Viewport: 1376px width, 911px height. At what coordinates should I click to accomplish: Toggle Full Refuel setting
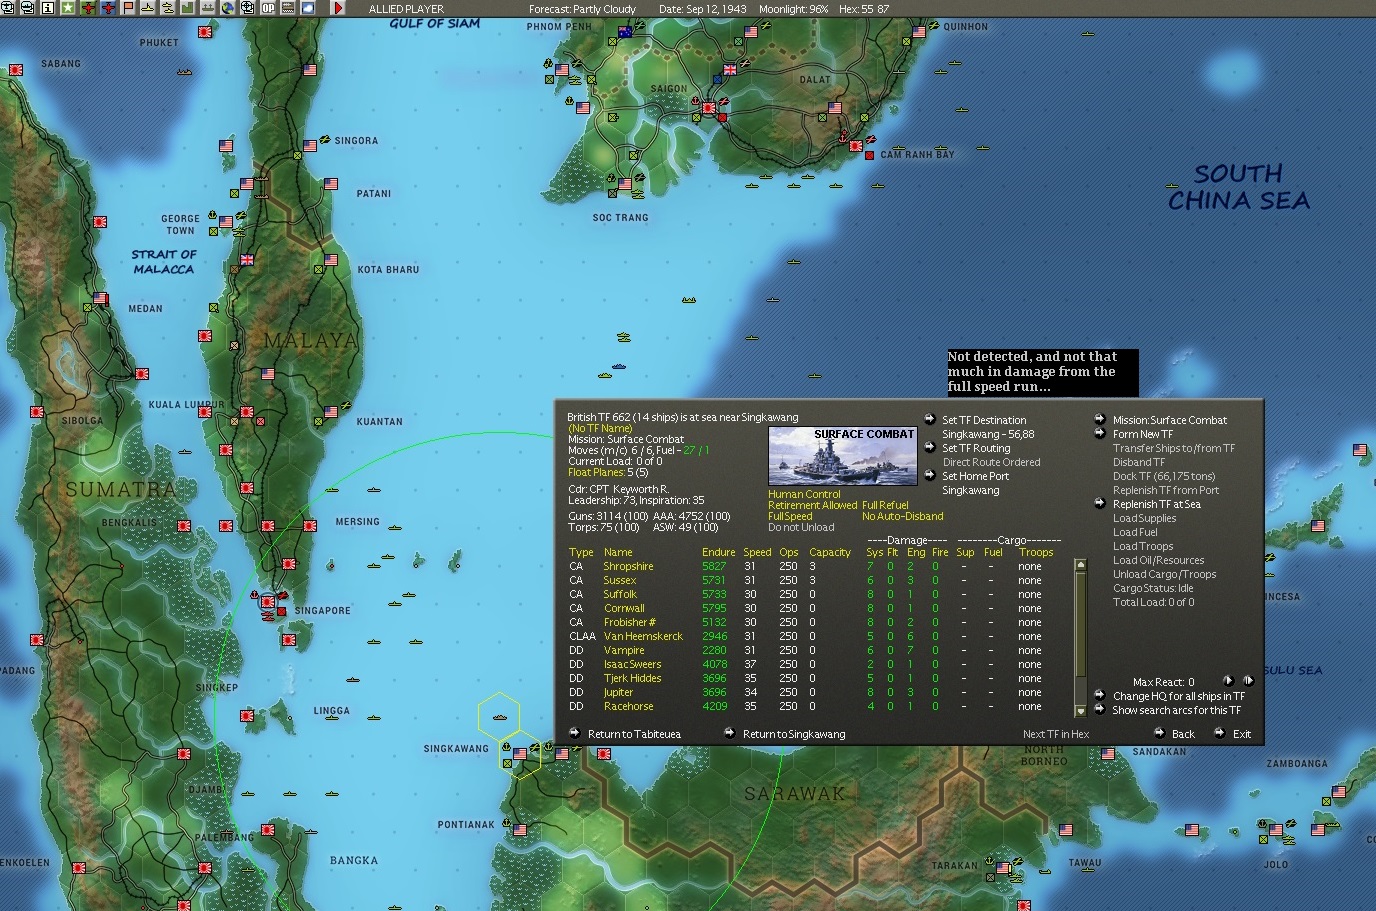[x=885, y=505]
